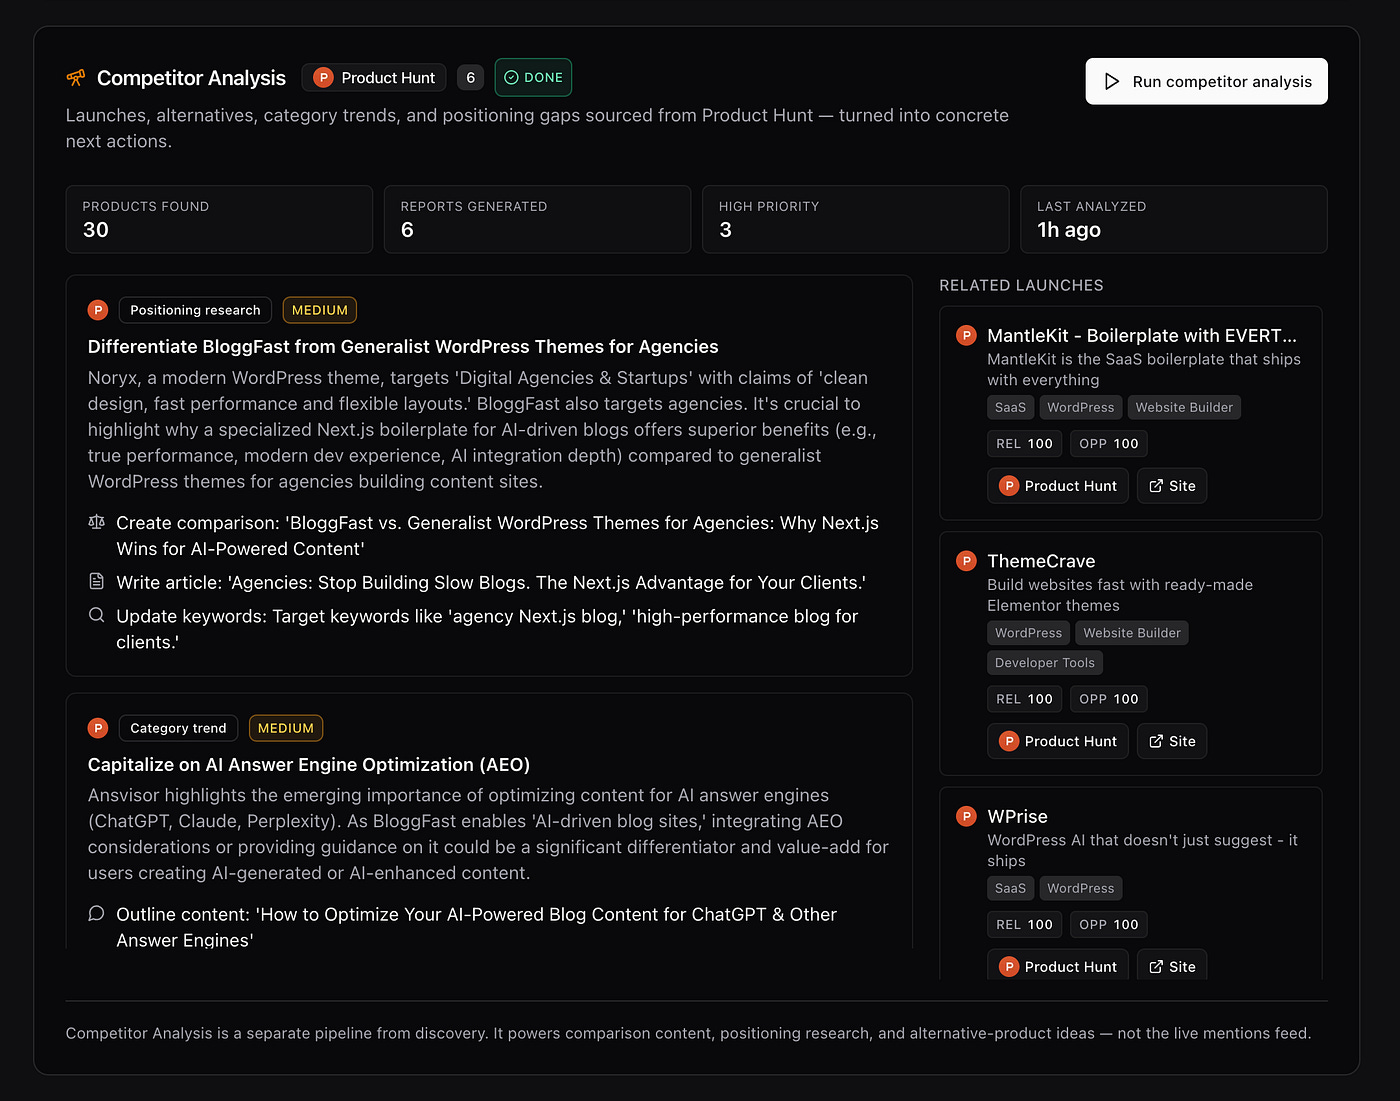Click the telescope icon beside Competitor Analysis
The image size is (1400, 1101).
tap(76, 77)
